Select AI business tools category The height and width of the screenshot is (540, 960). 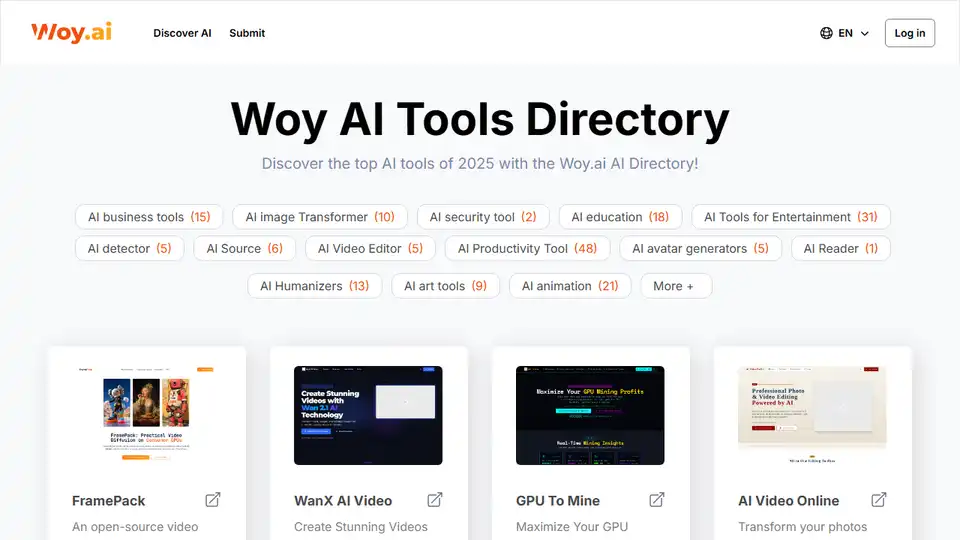point(149,217)
